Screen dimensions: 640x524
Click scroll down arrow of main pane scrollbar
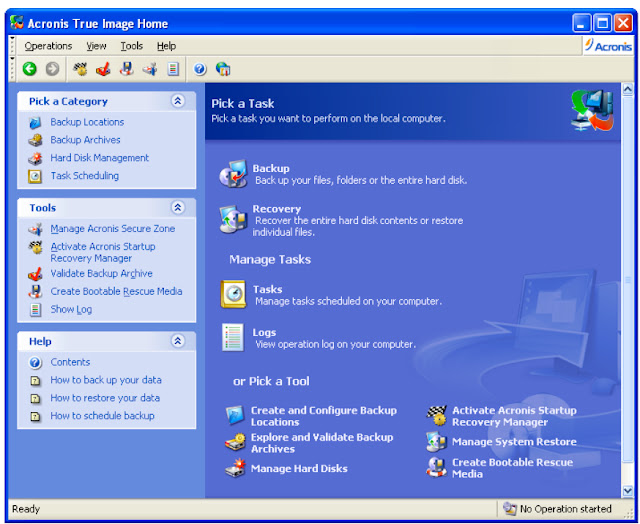[x=627, y=491]
